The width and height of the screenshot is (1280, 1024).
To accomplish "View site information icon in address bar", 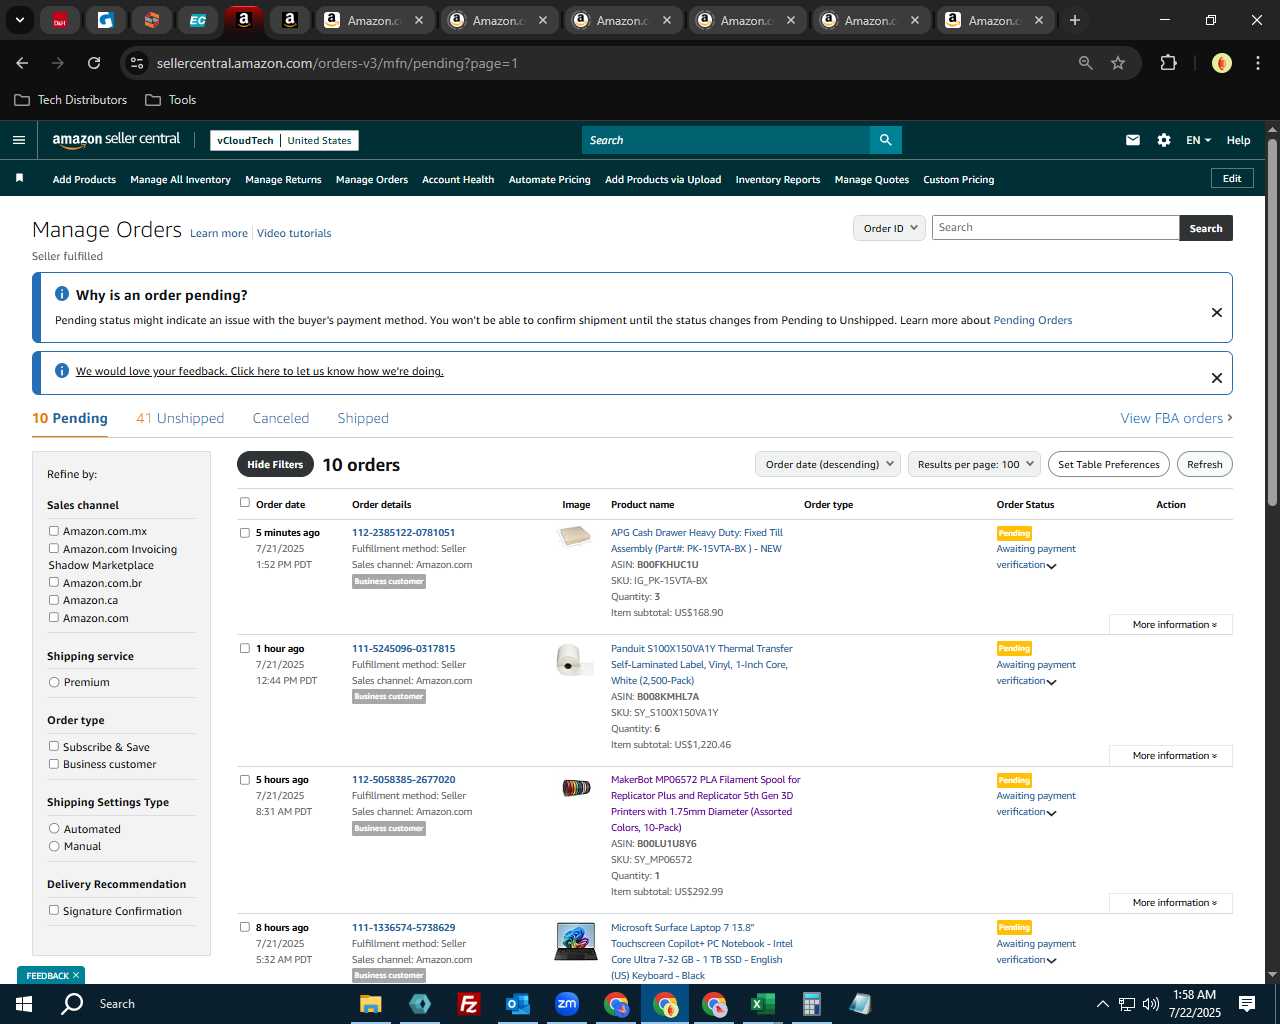I will (x=137, y=63).
